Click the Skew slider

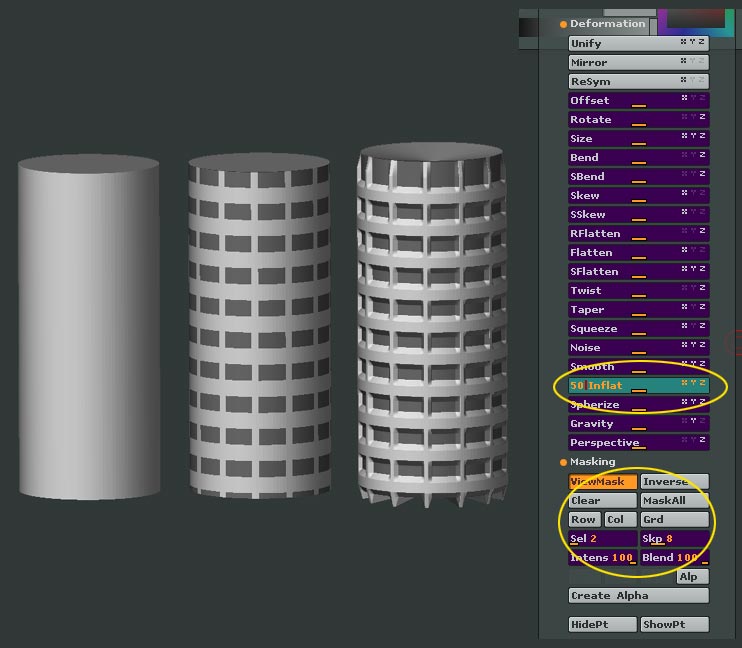pyautogui.click(x=638, y=195)
